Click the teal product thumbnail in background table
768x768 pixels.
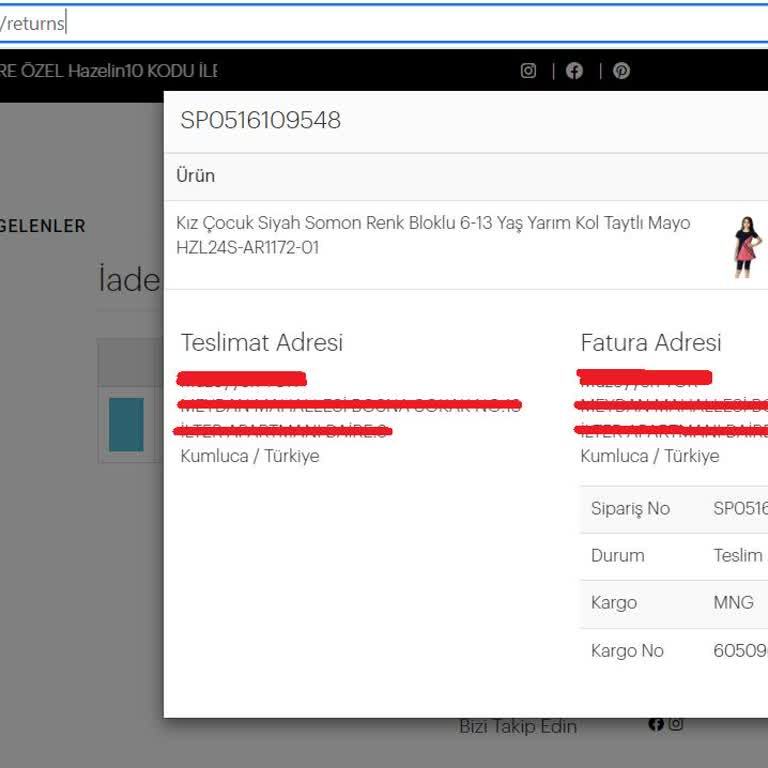126,424
